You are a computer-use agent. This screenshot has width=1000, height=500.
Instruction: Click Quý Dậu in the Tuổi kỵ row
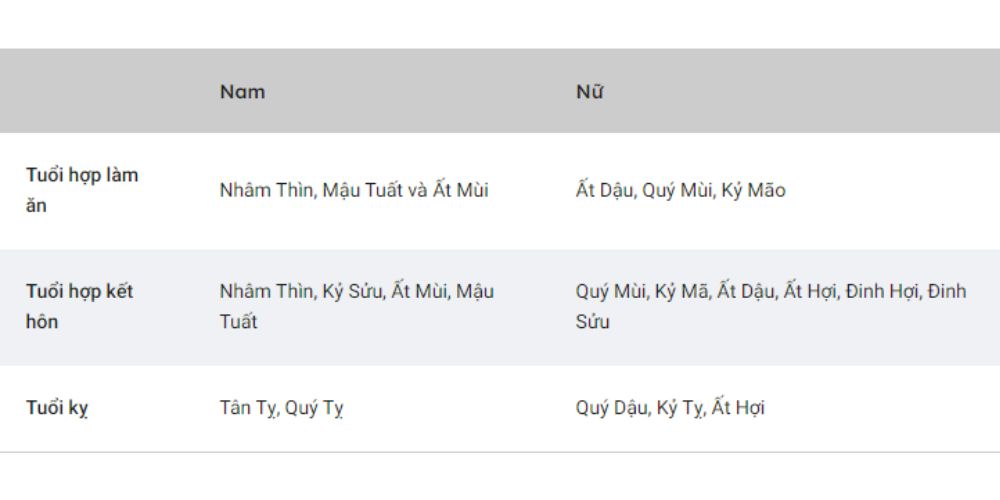(x=611, y=408)
